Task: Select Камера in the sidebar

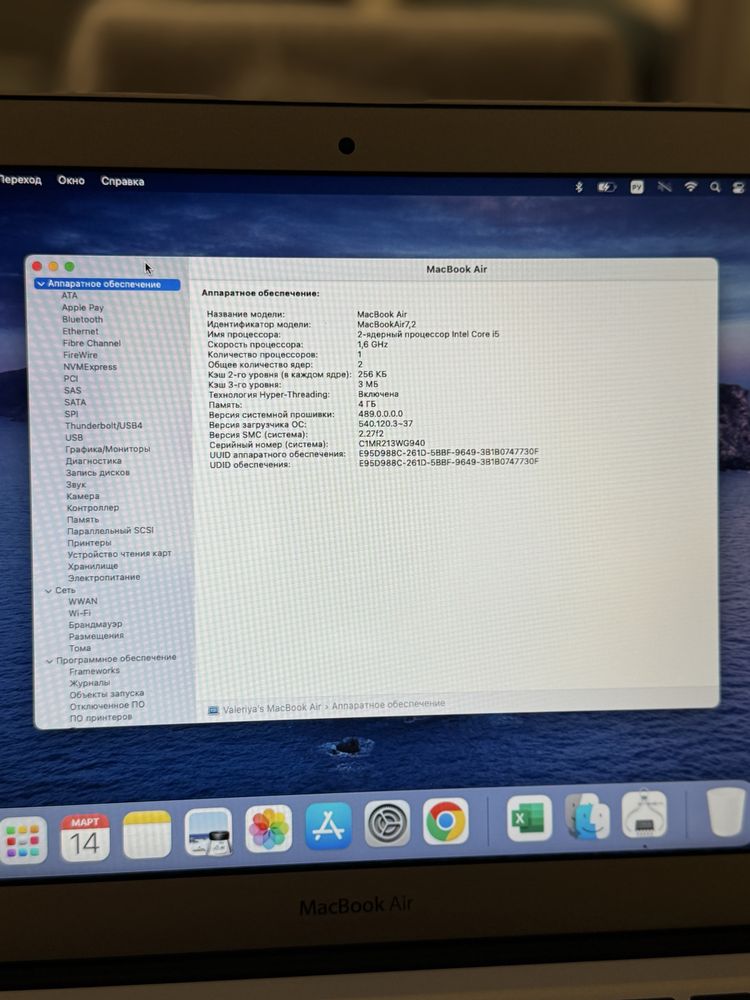Action: tap(83, 496)
